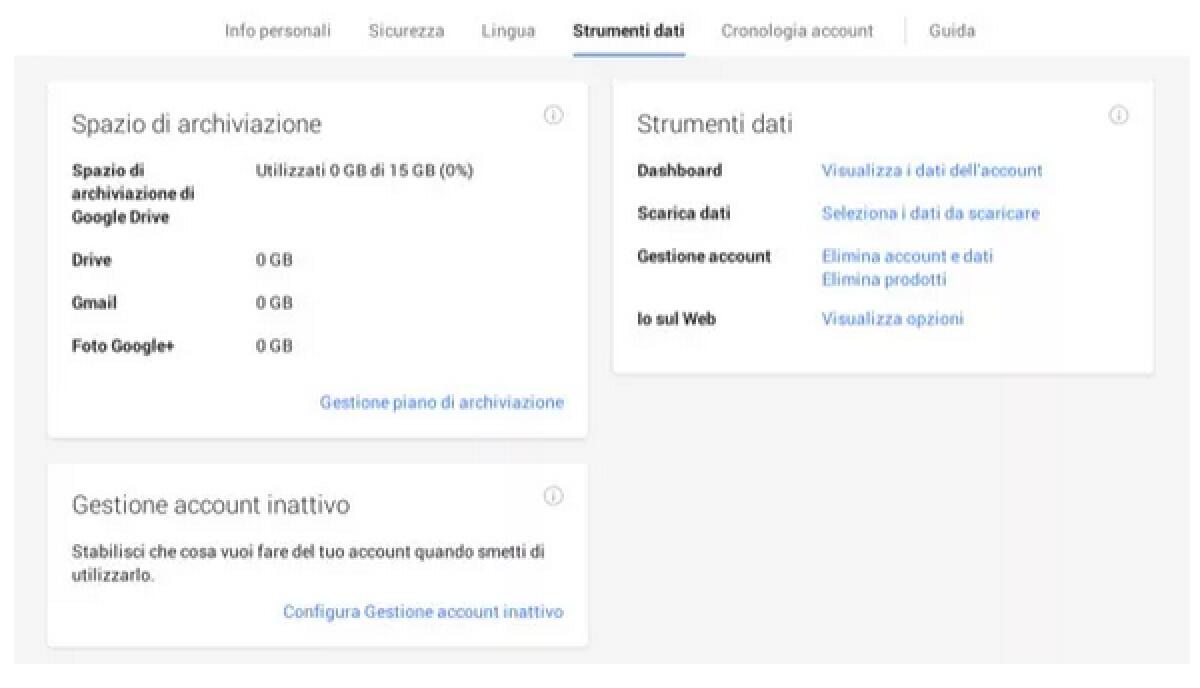
Task: Open the Cronologia account tab
Action: pyautogui.click(x=796, y=30)
